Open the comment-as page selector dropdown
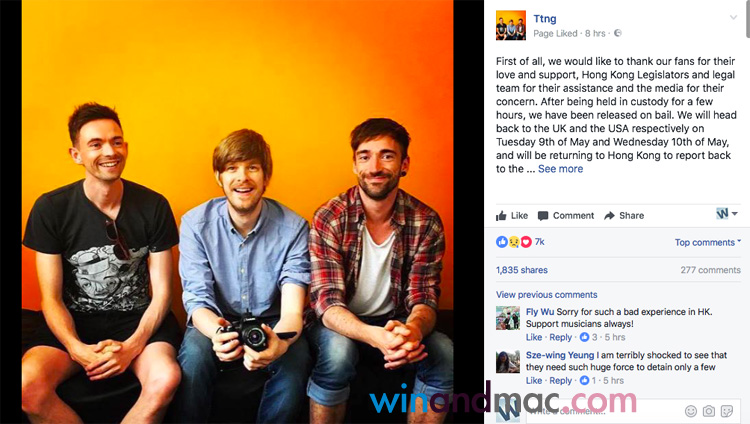This screenshot has width=750, height=424. coord(727,213)
